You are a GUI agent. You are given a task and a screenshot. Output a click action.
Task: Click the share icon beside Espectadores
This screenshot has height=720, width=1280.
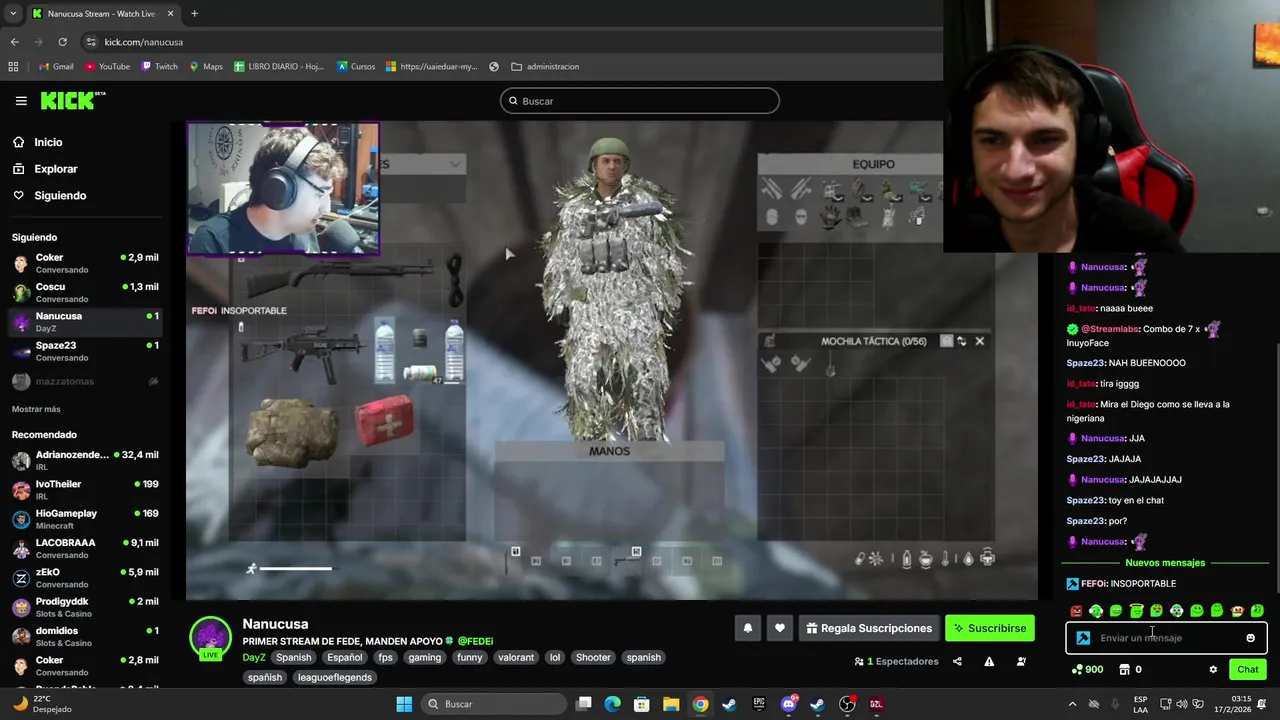(957, 661)
